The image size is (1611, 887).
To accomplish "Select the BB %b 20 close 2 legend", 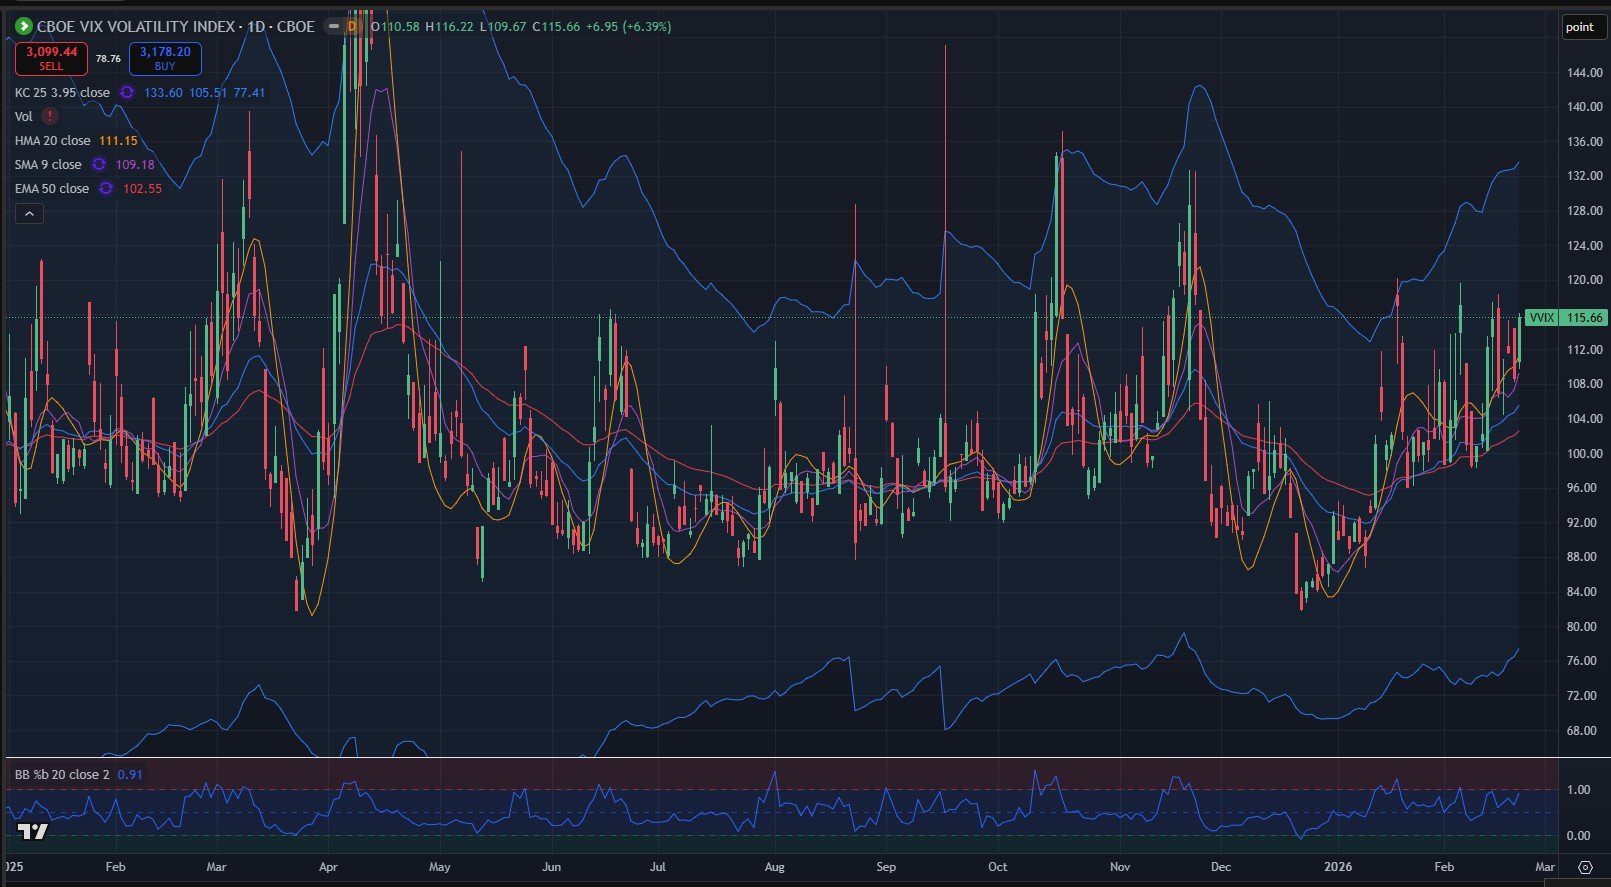I will 62,774.
